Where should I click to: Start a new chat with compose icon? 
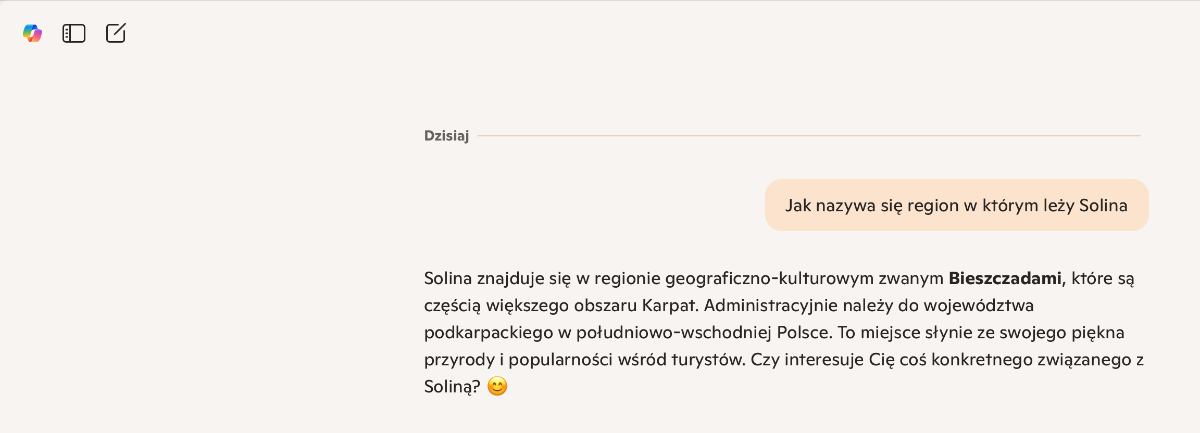116,33
